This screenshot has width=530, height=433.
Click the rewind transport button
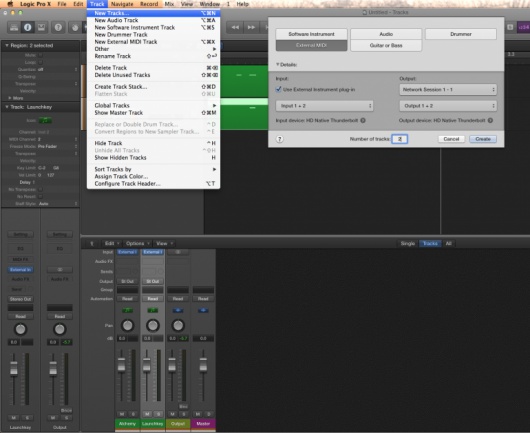[235, 27]
